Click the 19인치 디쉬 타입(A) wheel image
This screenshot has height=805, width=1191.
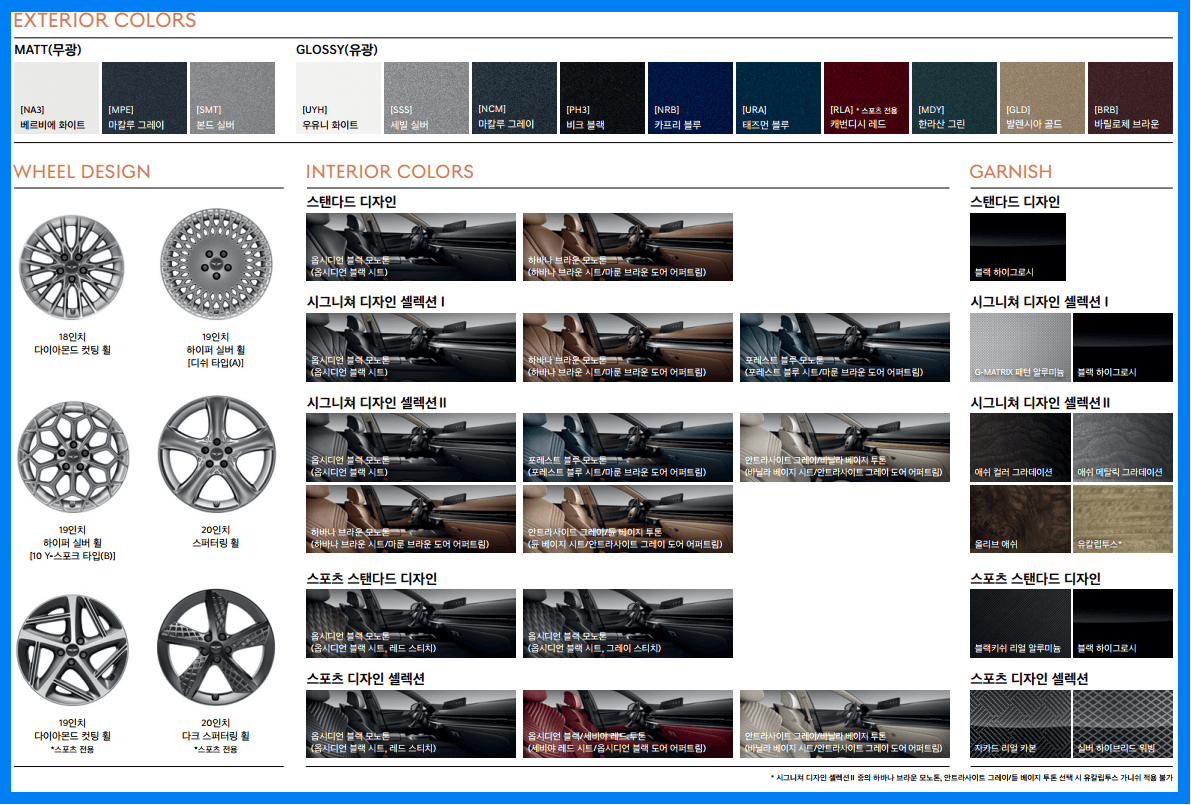pyautogui.click(x=216, y=265)
